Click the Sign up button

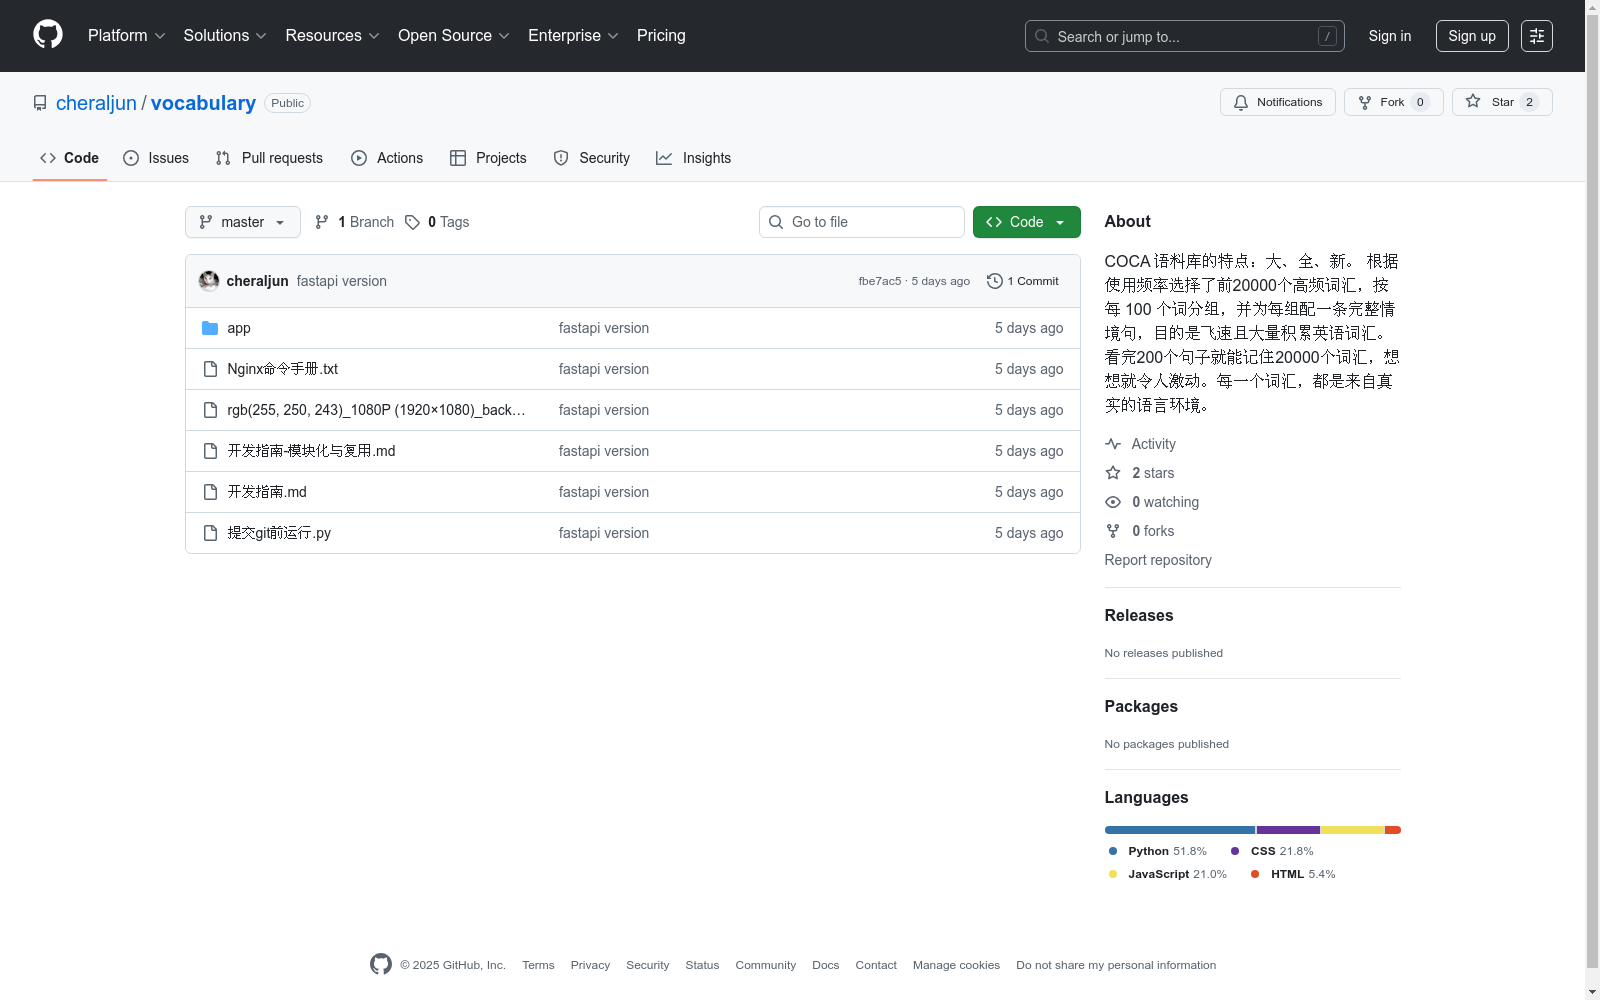pyautogui.click(x=1472, y=36)
